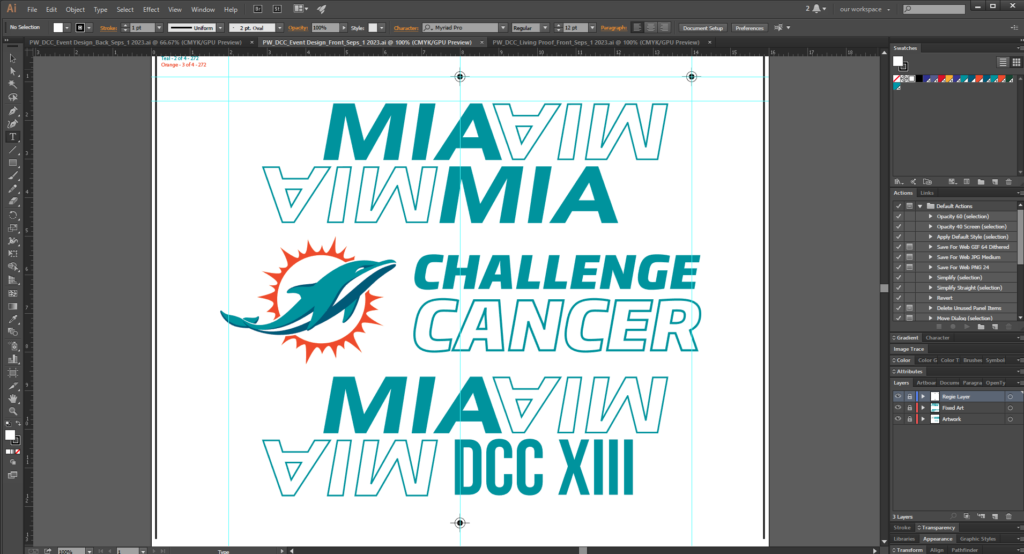Toggle checkmark for Default Actions set
Screen dimensions: 1024x554
coord(899,206)
